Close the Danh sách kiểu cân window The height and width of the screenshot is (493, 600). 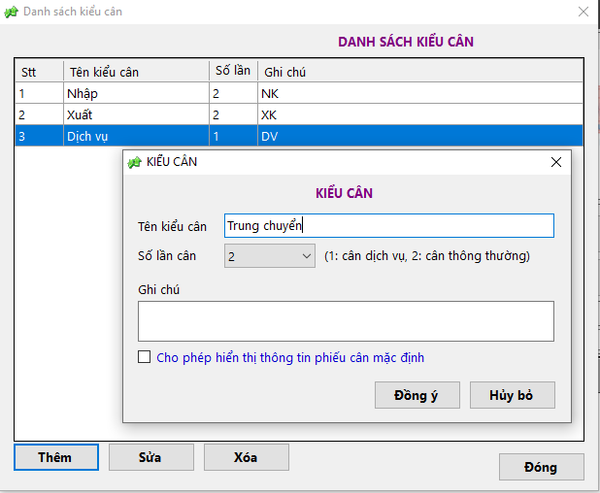(x=583, y=12)
